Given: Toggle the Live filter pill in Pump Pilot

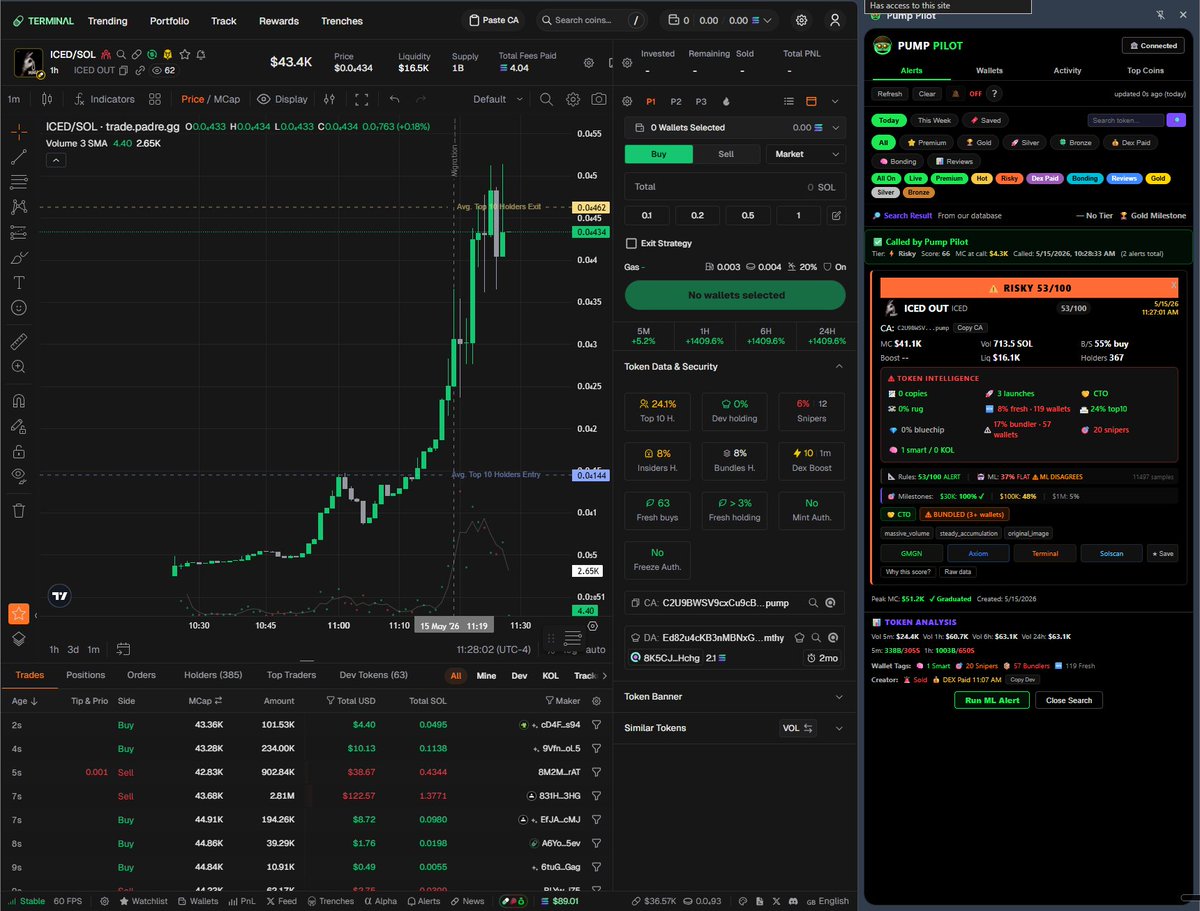Looking at the screenshot, I should click(917, 178).
